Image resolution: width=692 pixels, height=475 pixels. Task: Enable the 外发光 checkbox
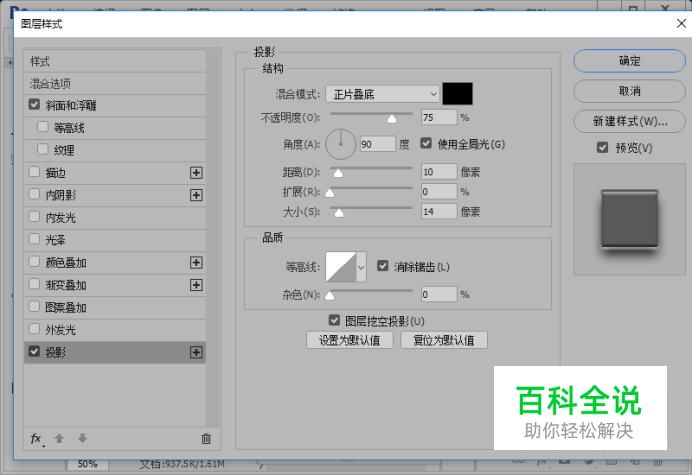pyautogui.click(x=34, y=329)
